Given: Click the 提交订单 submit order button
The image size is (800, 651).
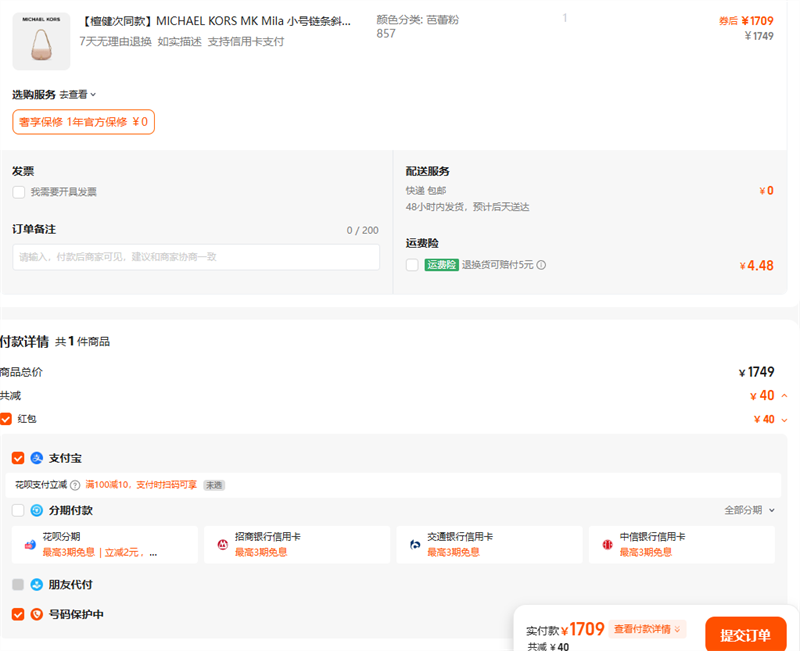Looking at the screenshot, I should (745, 635).
